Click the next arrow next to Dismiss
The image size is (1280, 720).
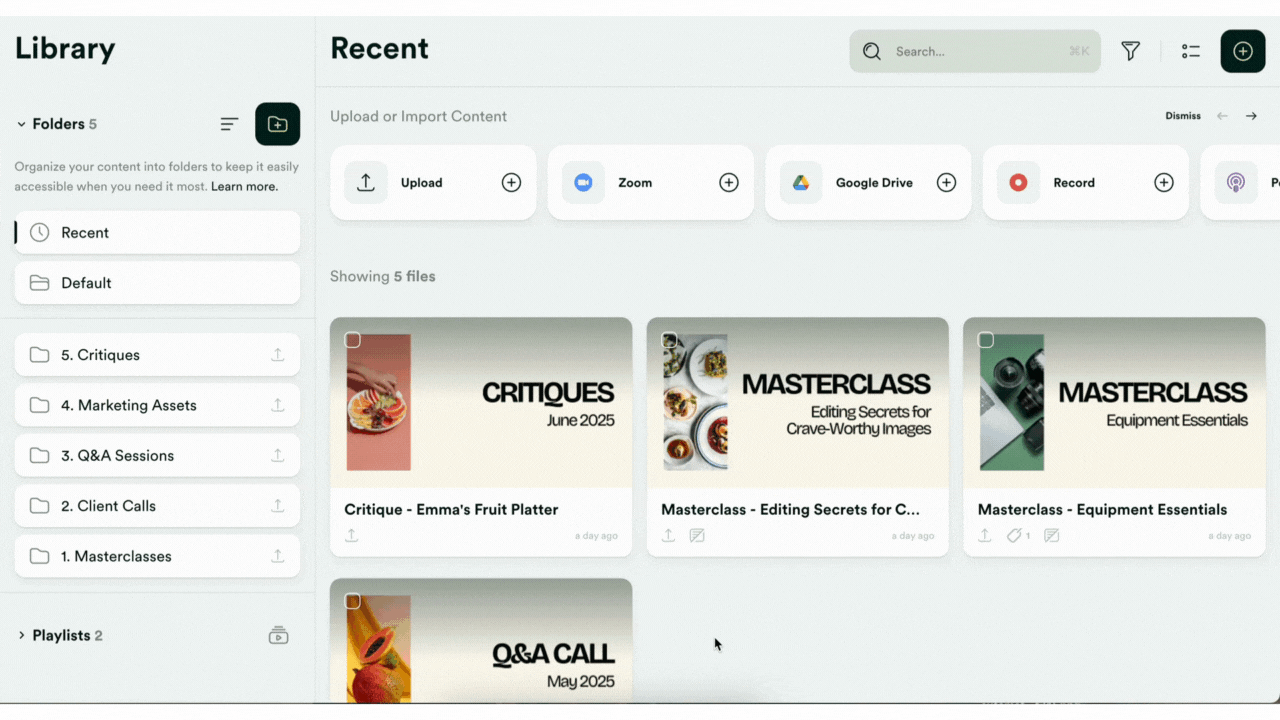[x=1251, y=116]
